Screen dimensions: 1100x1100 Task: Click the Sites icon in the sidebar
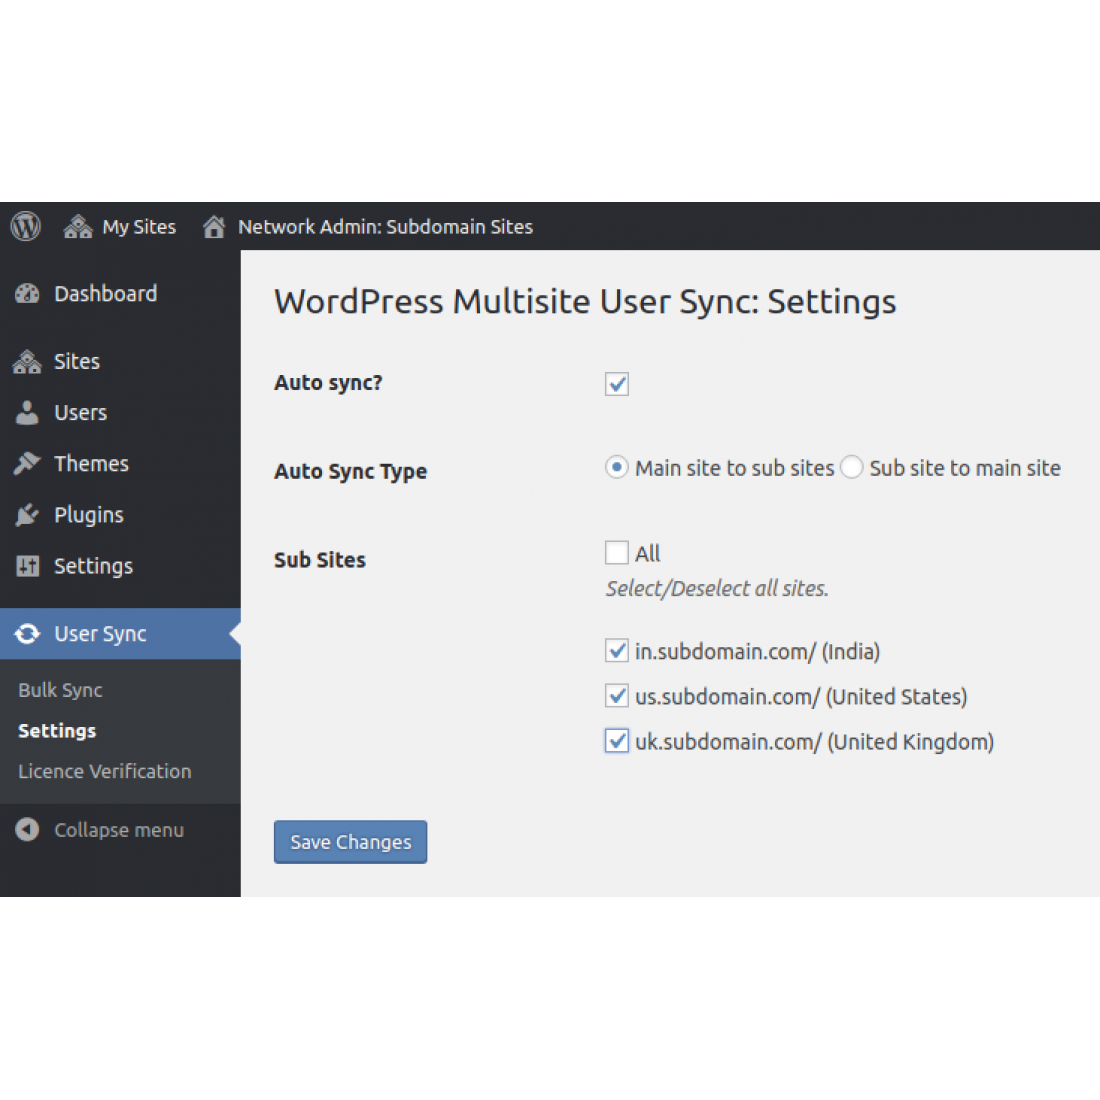point(28,361)
